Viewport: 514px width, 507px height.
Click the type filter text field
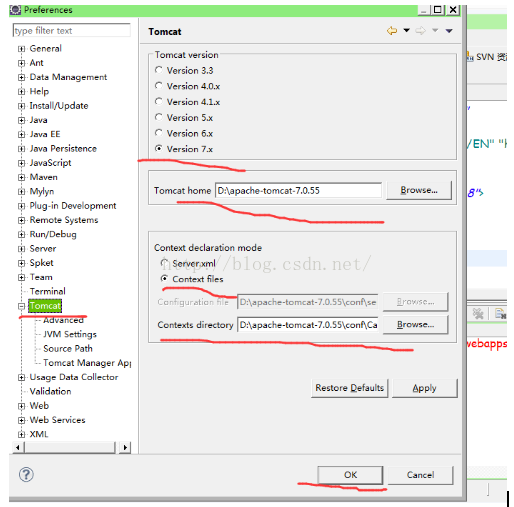pyautogui.click(x=71, y=30)
